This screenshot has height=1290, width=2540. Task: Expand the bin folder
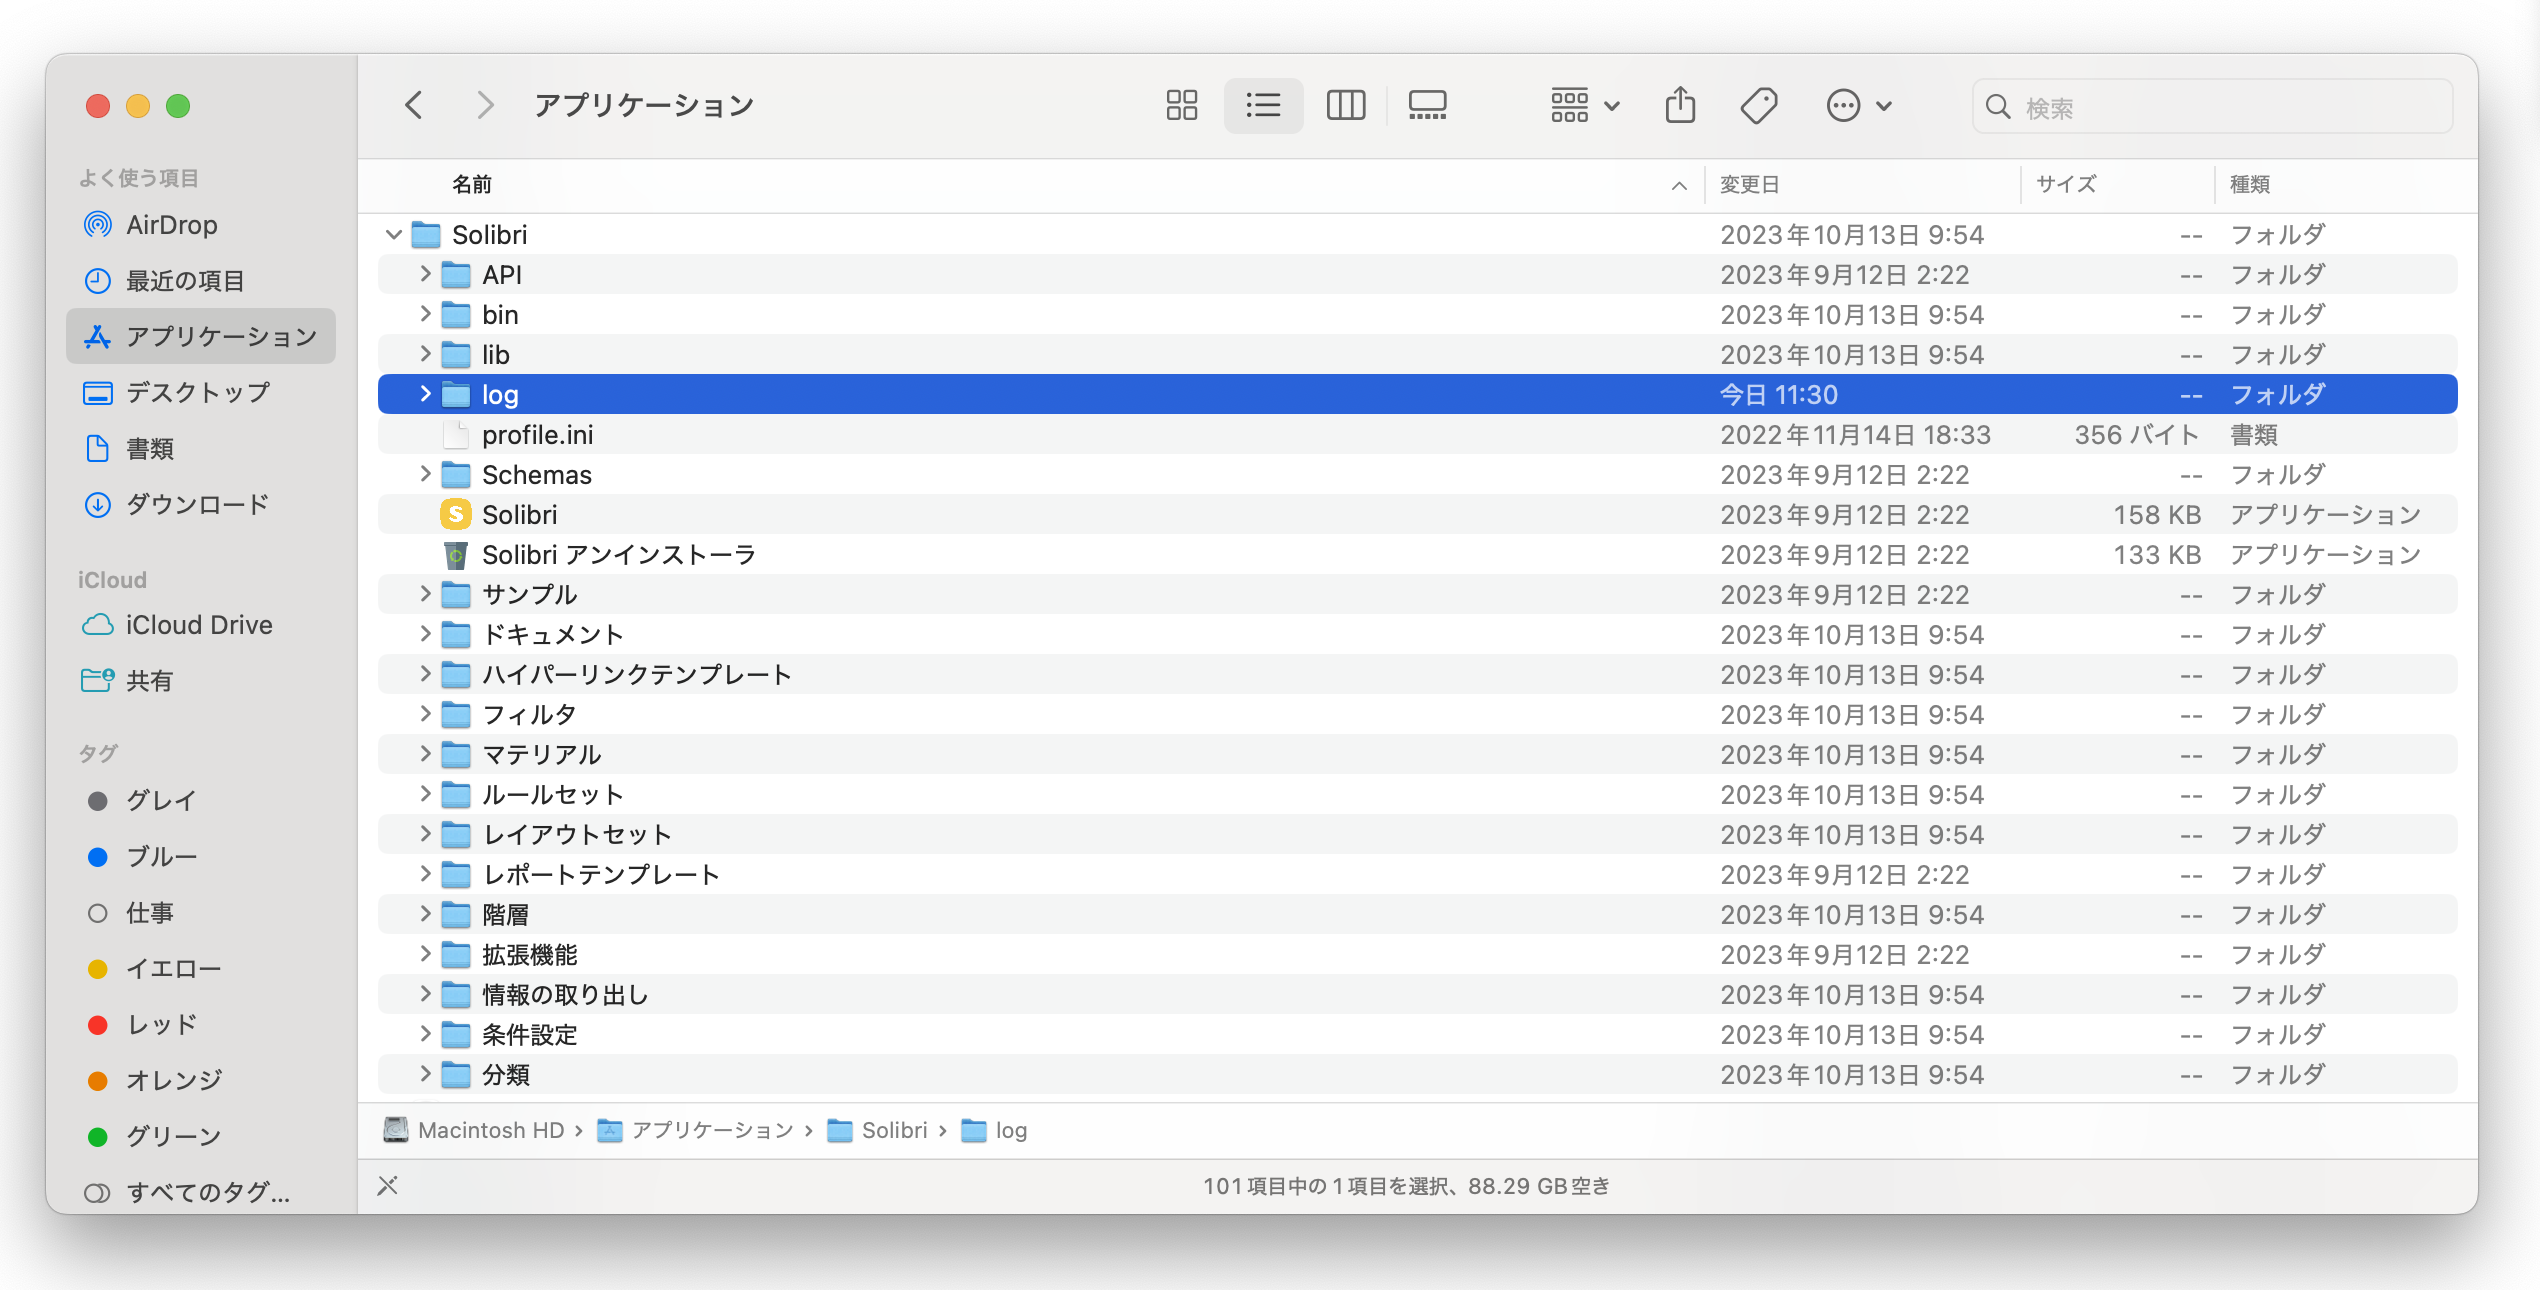tap(425, 314)
